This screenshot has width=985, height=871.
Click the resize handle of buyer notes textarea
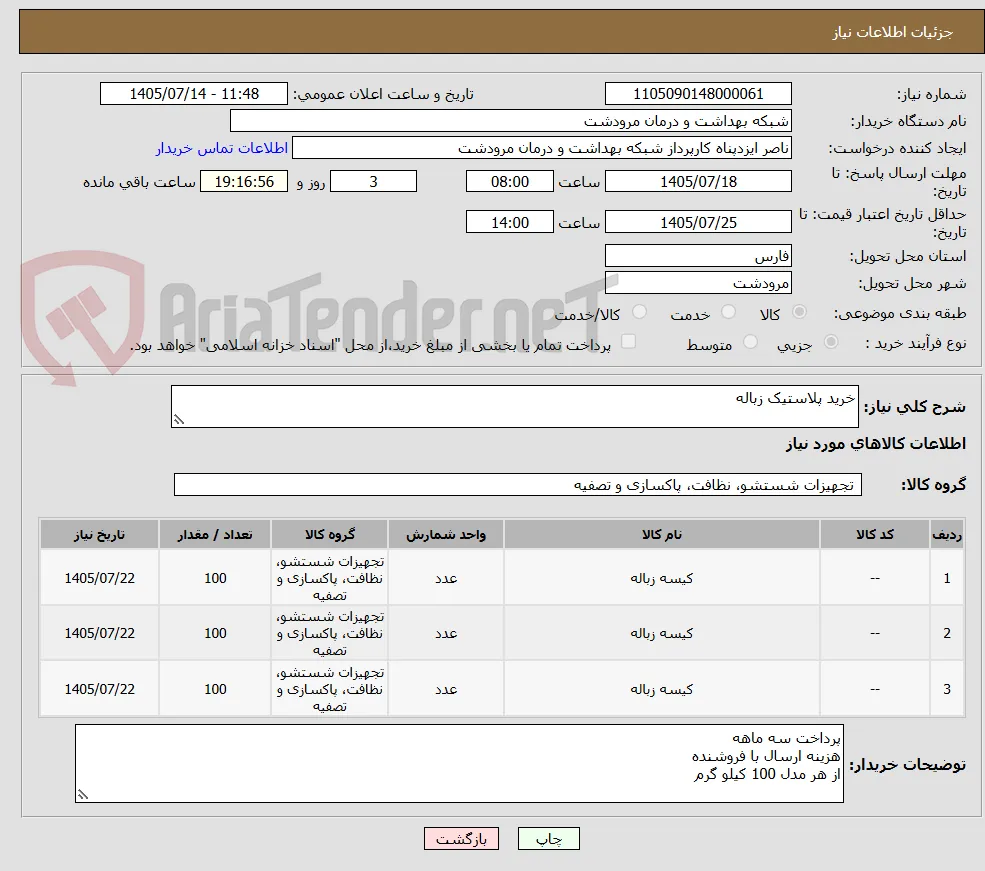[x=83, y=794]
